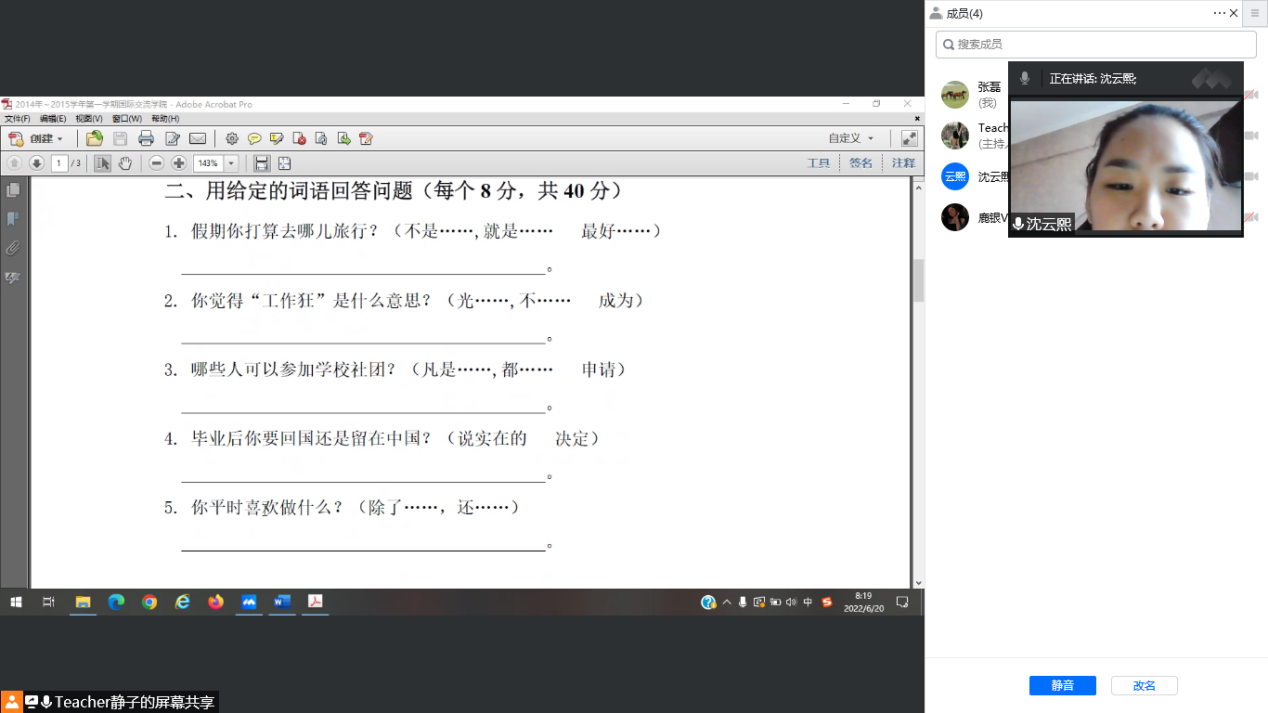Enter full screen read mode
Image resolution: width=1268 pixels, height=713 pixels.
tap(909, 139)
